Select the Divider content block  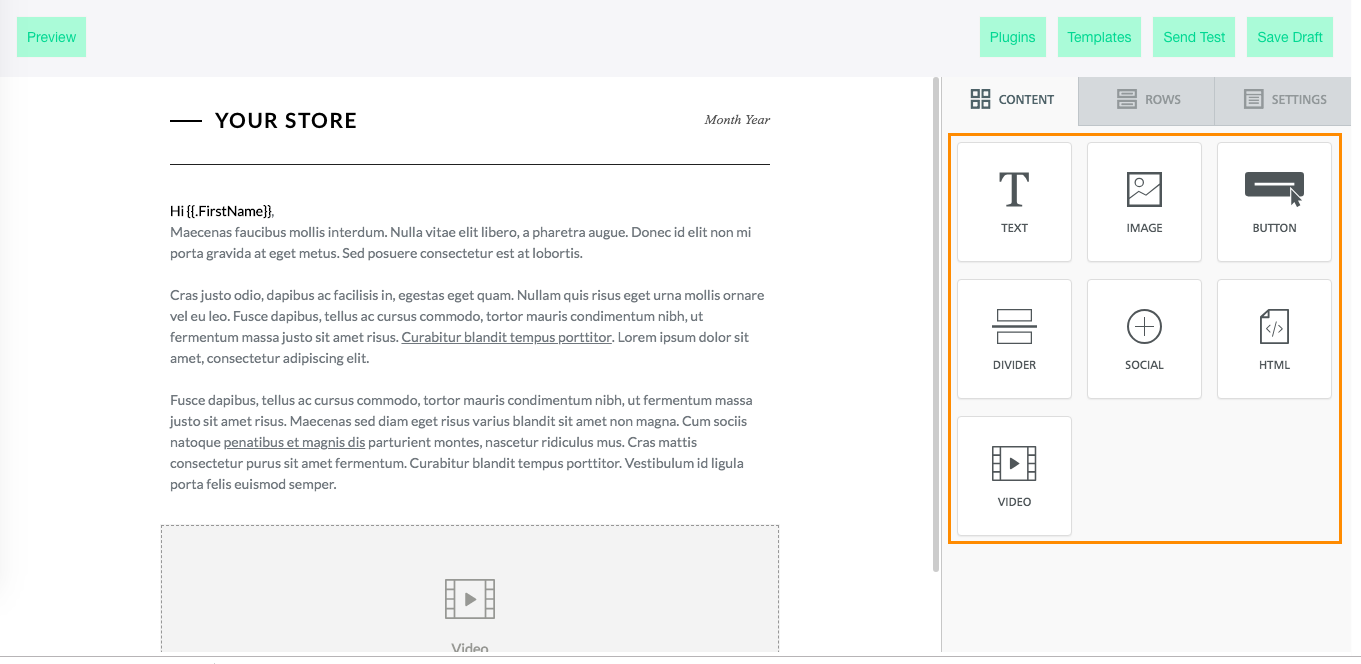coord(1014,339)
